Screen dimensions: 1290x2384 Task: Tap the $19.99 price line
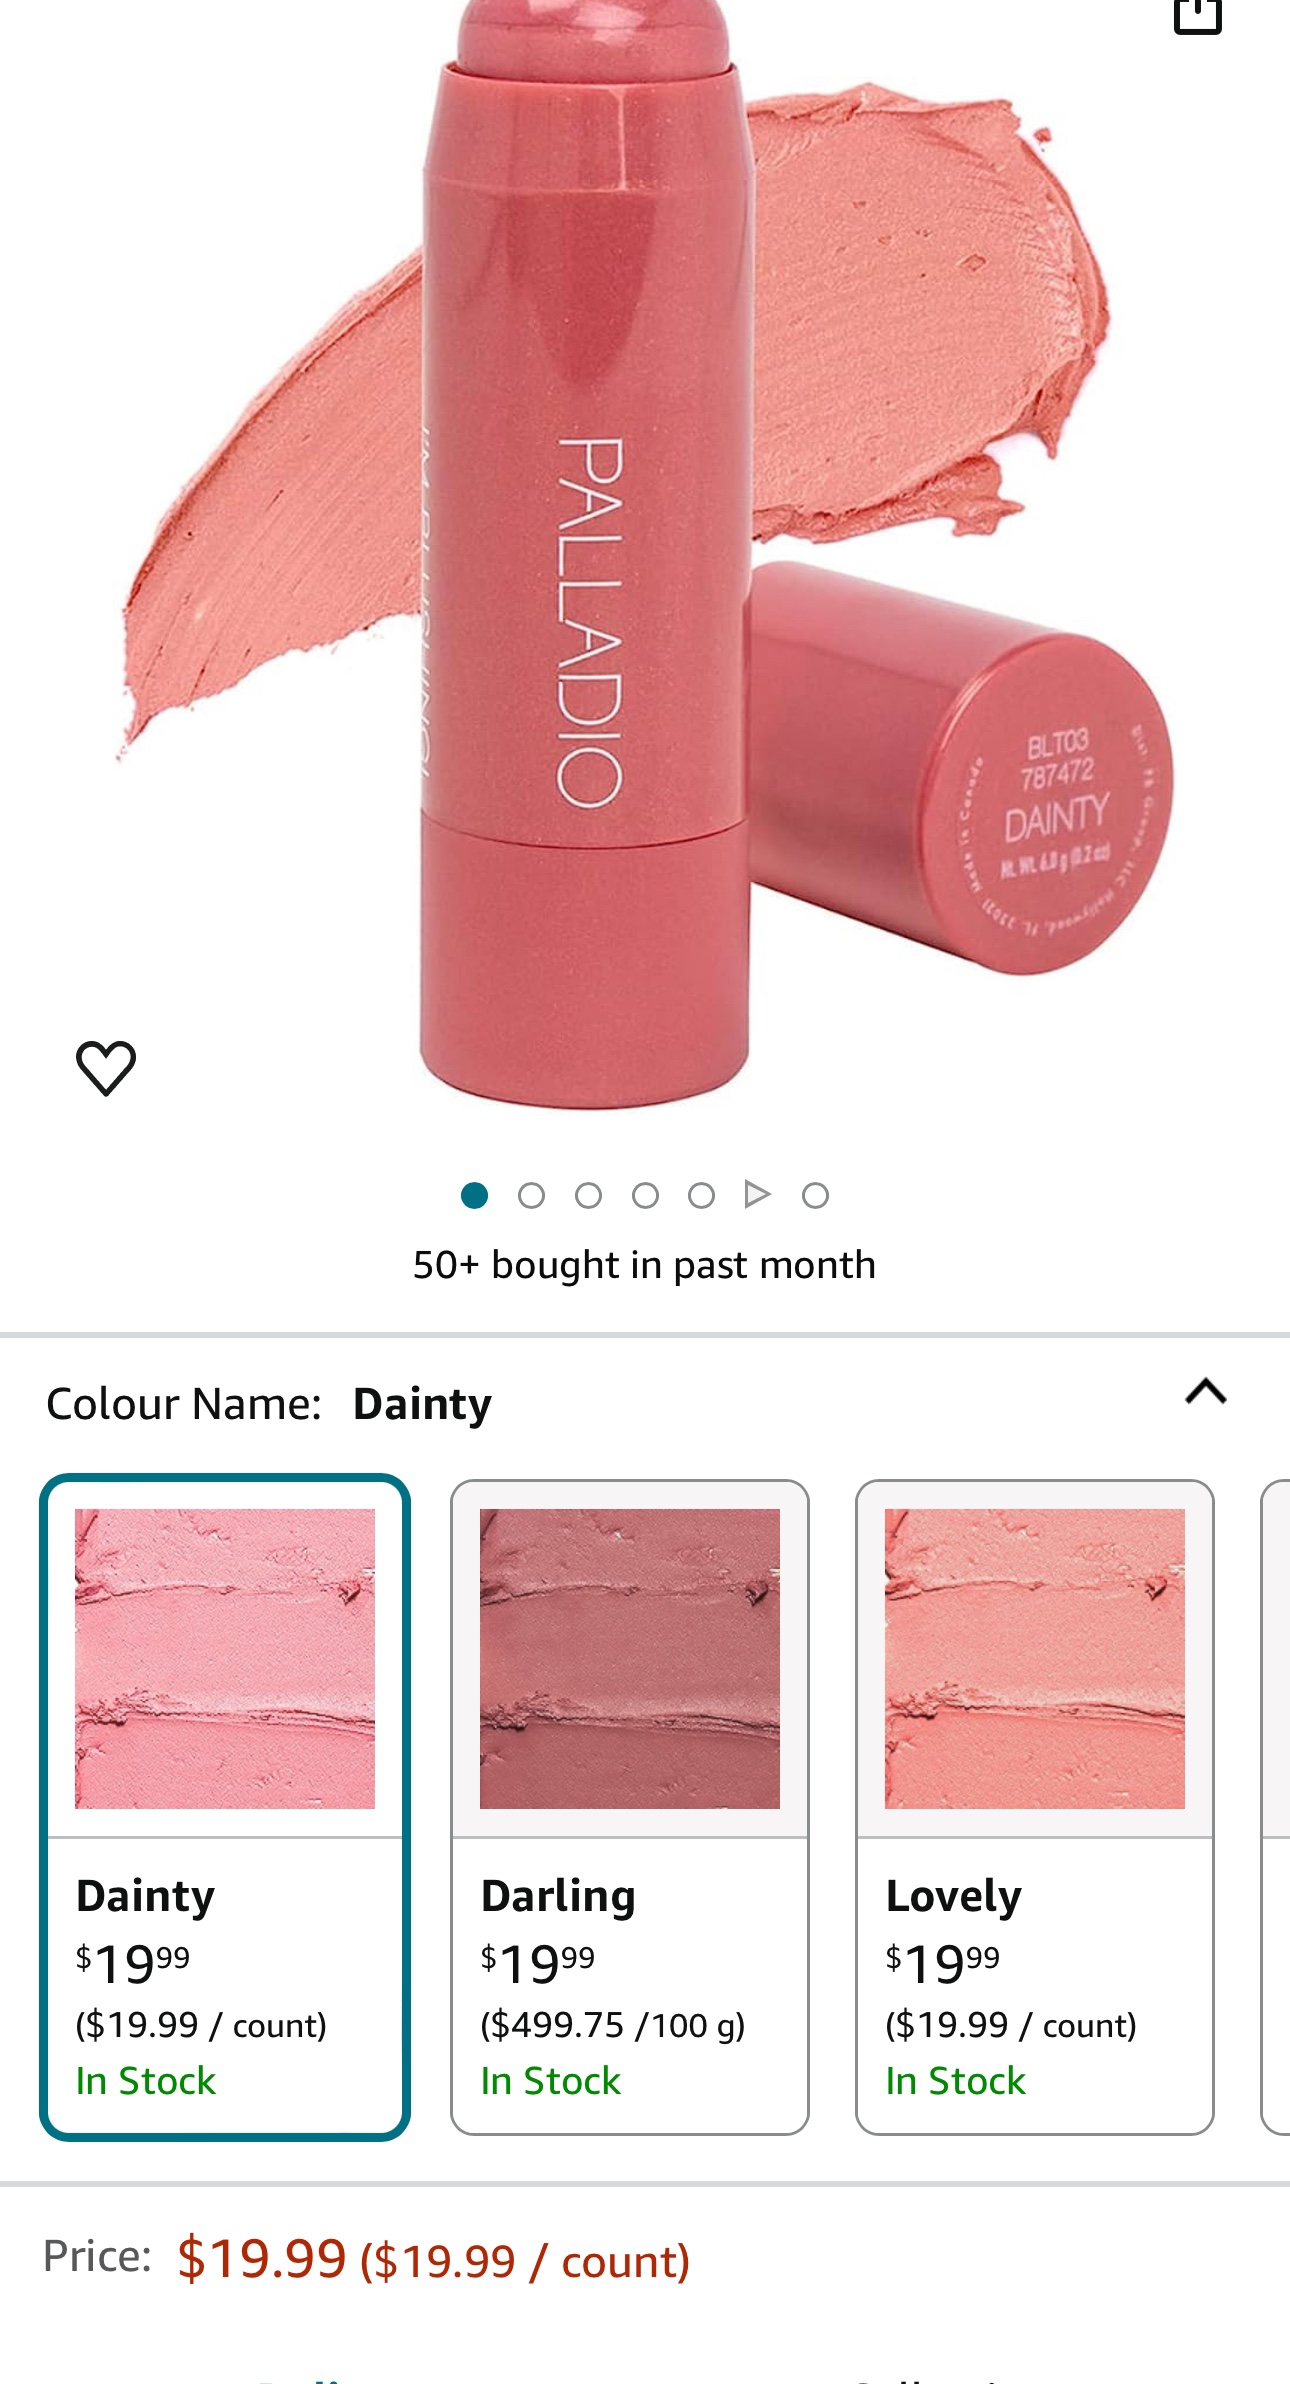click(x=366, y=2259)
